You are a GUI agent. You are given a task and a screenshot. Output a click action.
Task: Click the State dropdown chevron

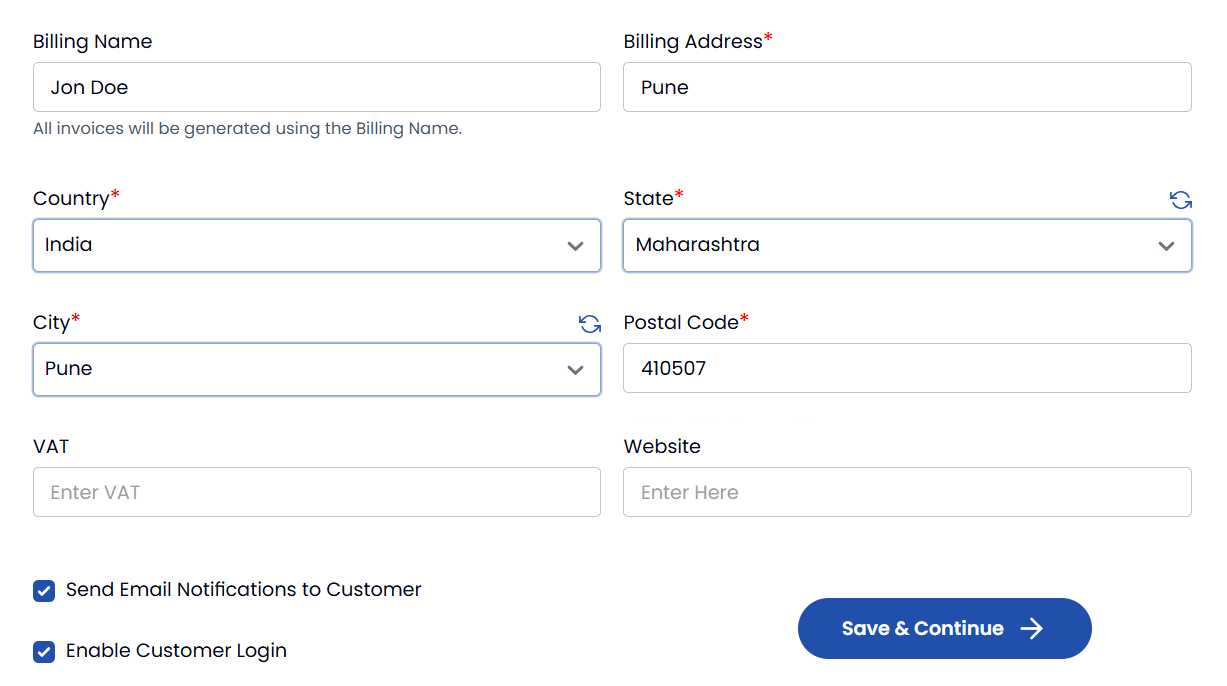(x=1166, y=245)
